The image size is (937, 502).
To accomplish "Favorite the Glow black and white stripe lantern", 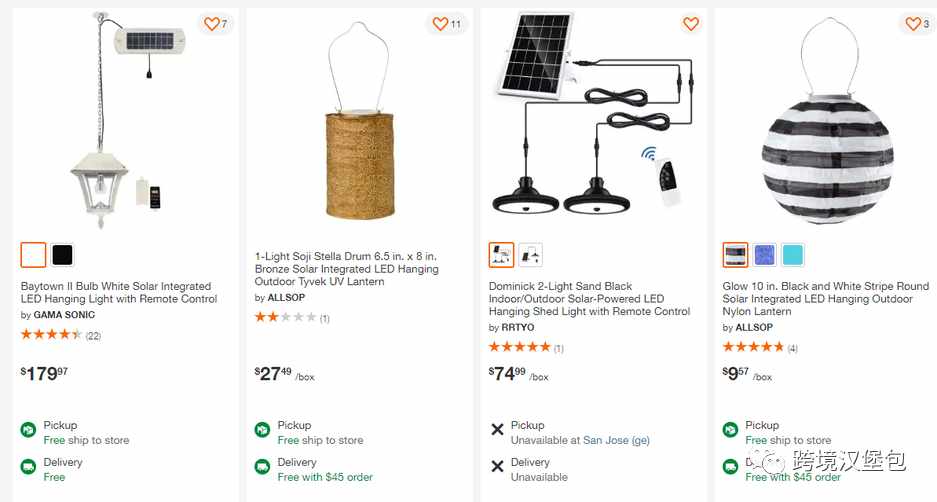I will click(x=912, y=24).
